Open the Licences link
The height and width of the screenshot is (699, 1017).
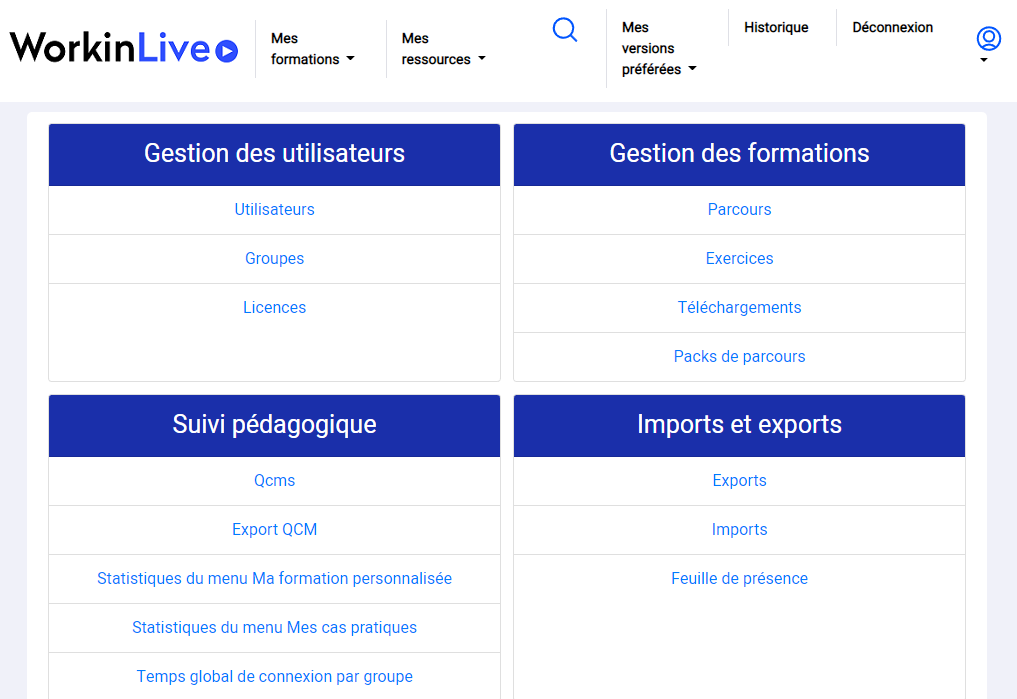point(274,308)
